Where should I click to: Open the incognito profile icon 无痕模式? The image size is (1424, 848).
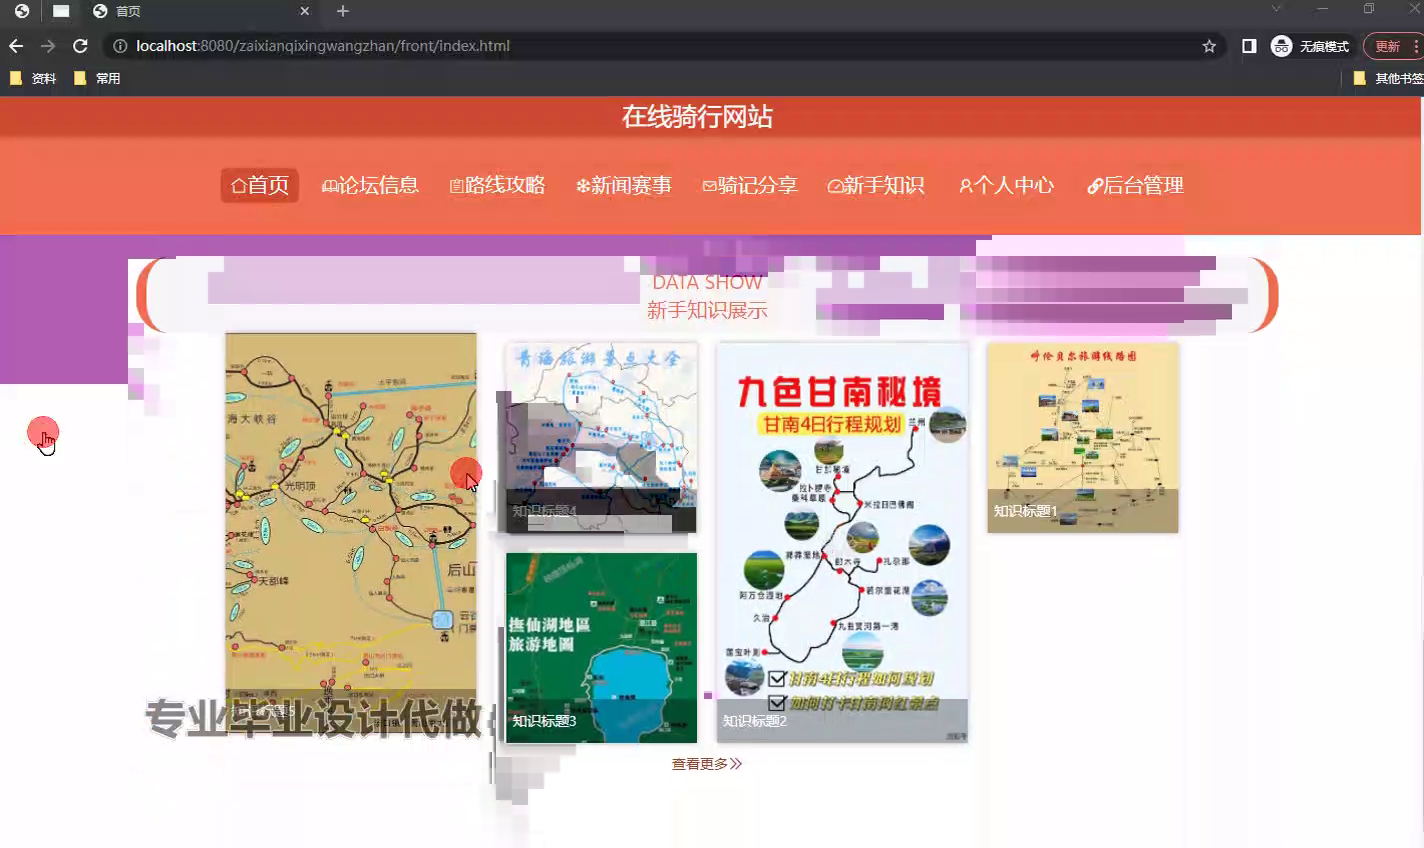tap(1310, 46)
